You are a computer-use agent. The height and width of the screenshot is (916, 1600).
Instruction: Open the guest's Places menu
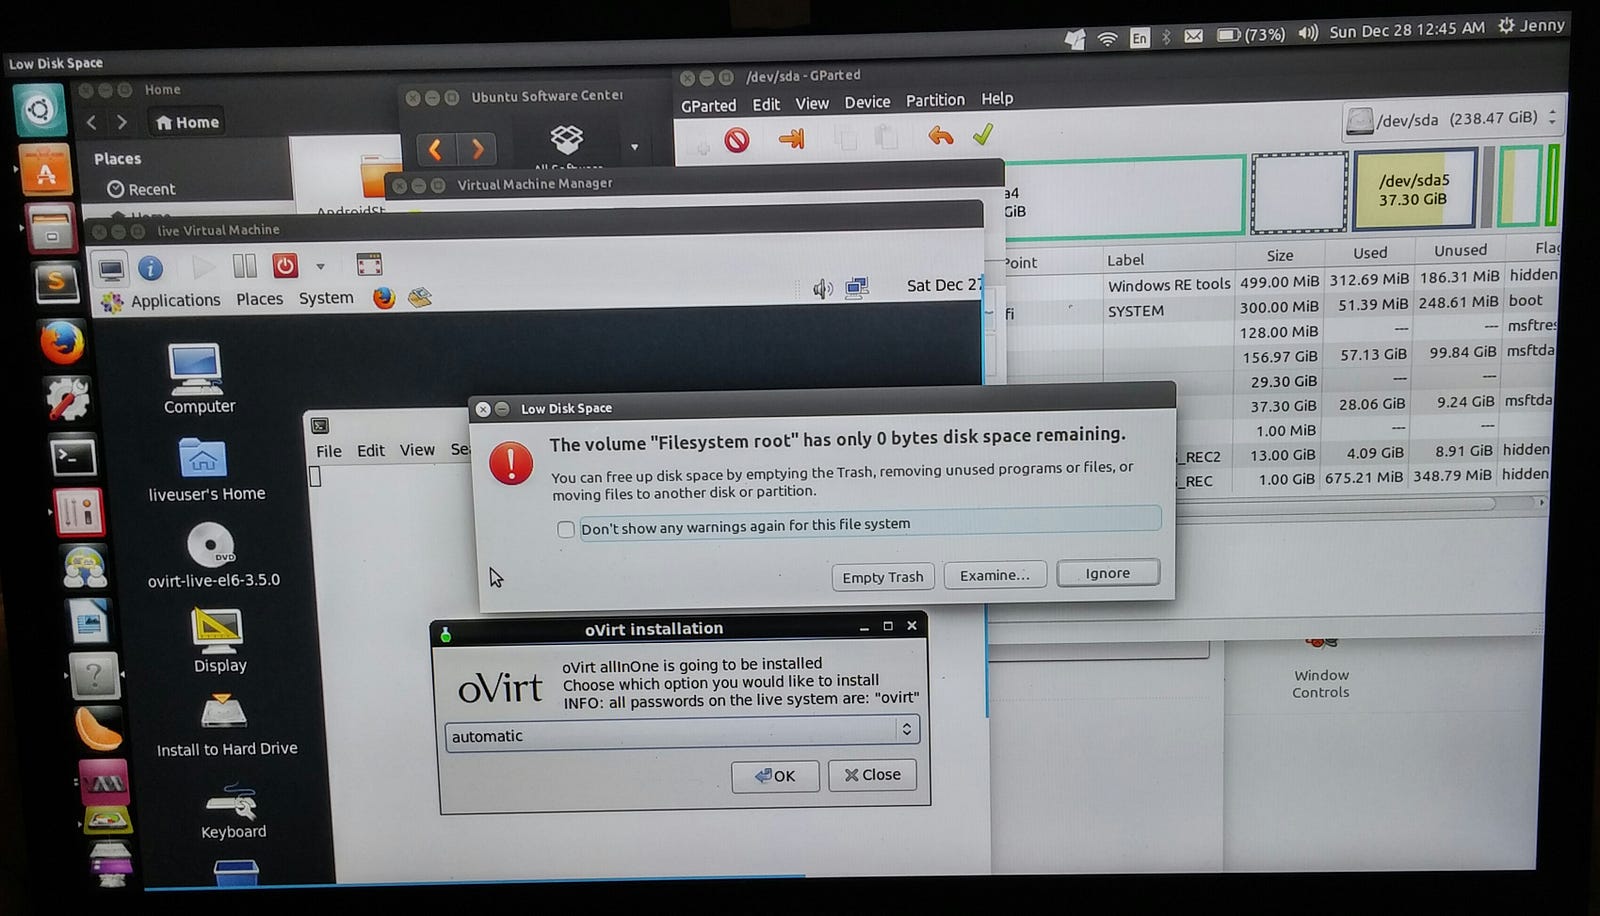coord(260,299)
